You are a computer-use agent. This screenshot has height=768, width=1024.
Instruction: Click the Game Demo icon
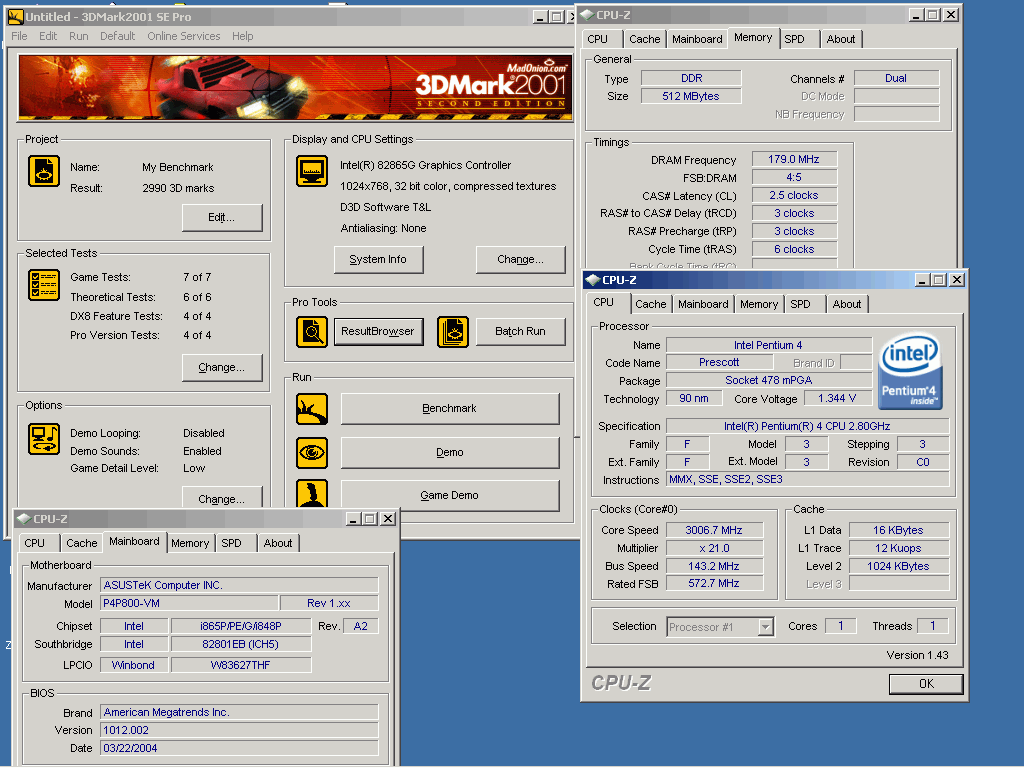pos(312,494)
